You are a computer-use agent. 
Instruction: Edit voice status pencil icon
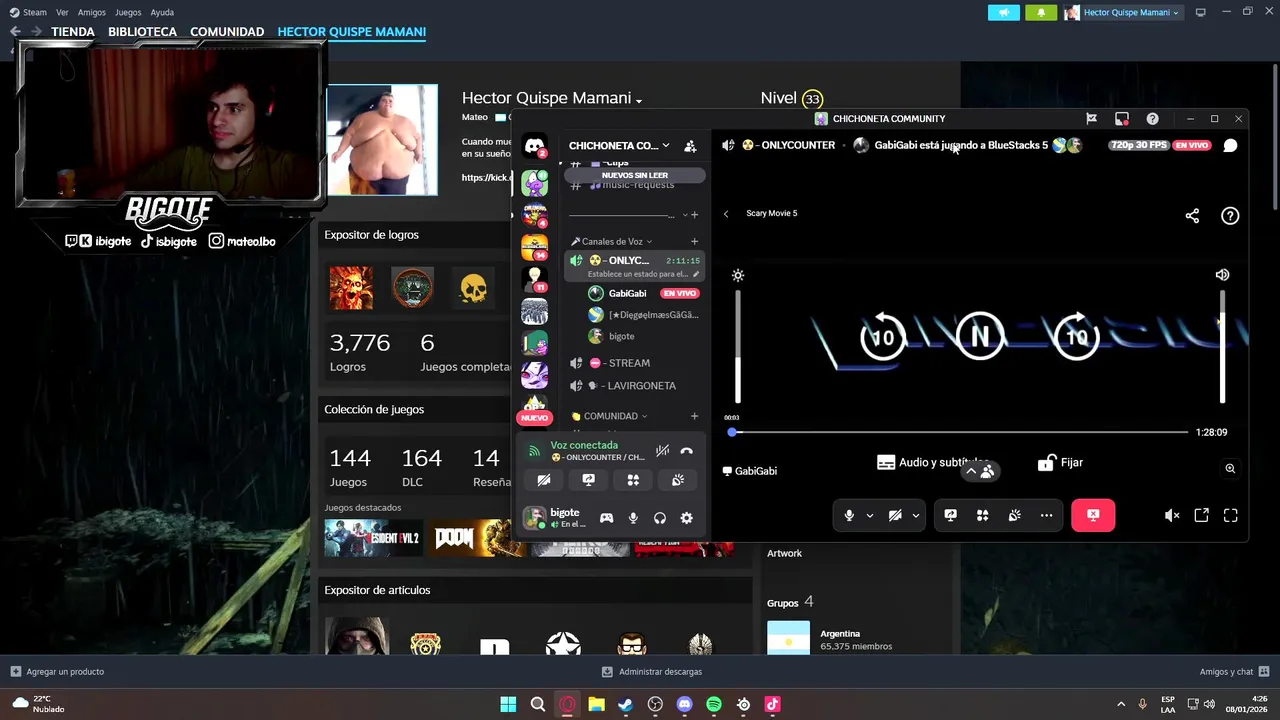(697, 274)
